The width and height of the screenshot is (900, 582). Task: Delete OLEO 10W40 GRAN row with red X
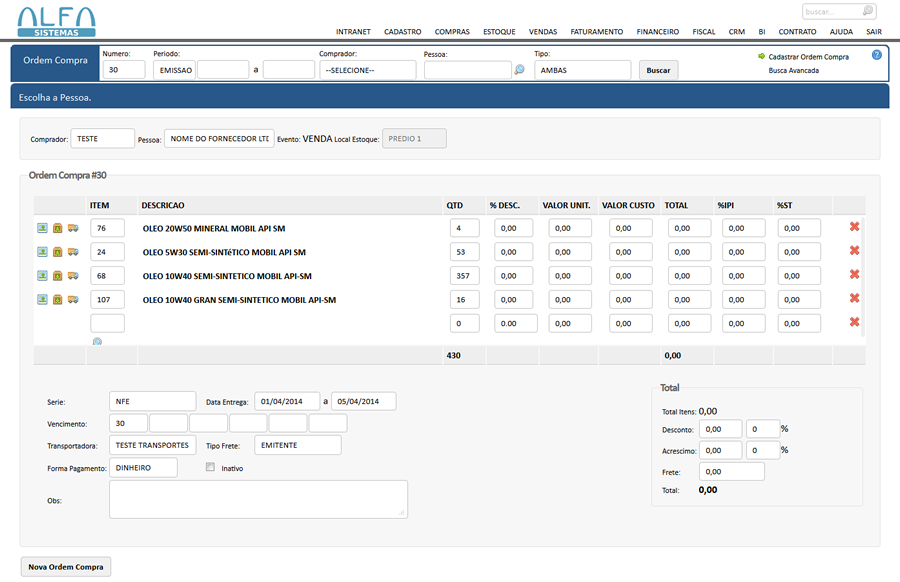pyautogui.click(x=855, y=298)
